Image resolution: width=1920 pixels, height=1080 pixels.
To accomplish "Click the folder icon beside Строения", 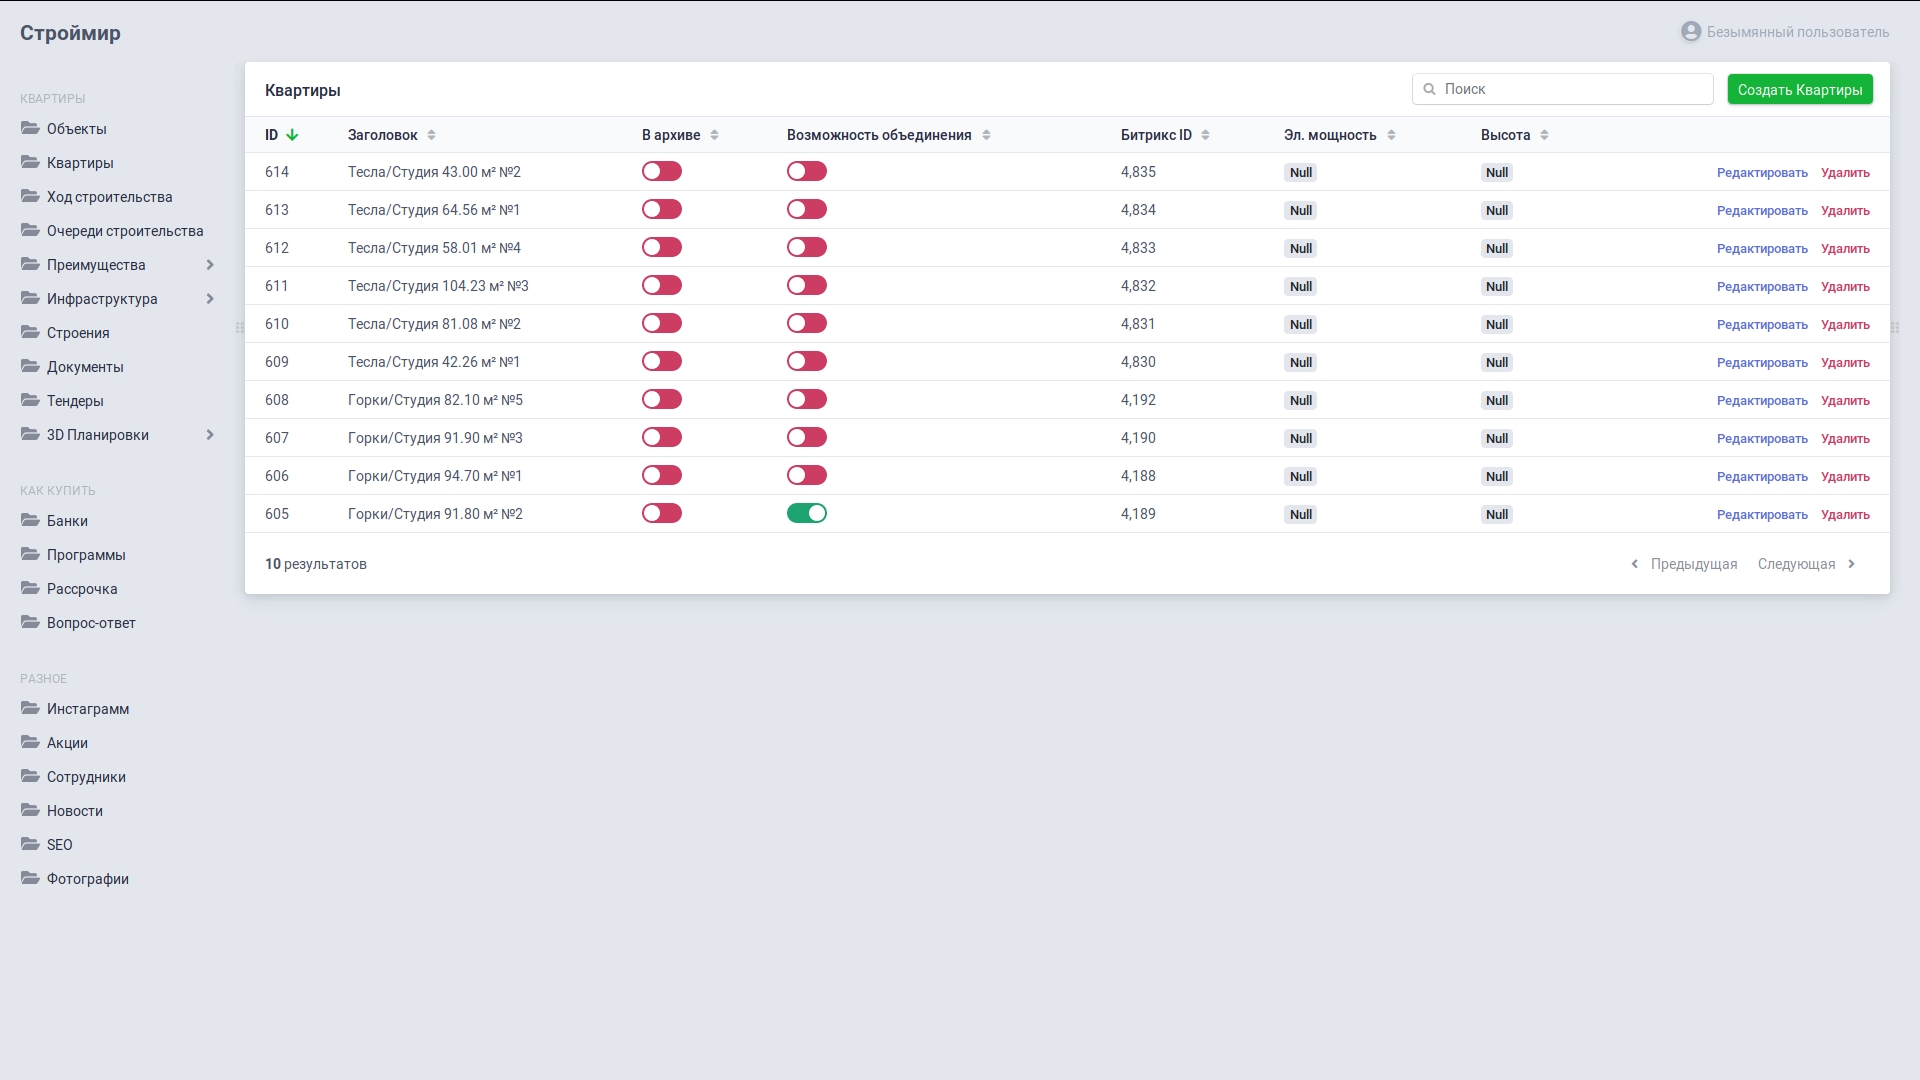I will click(30, 332).
